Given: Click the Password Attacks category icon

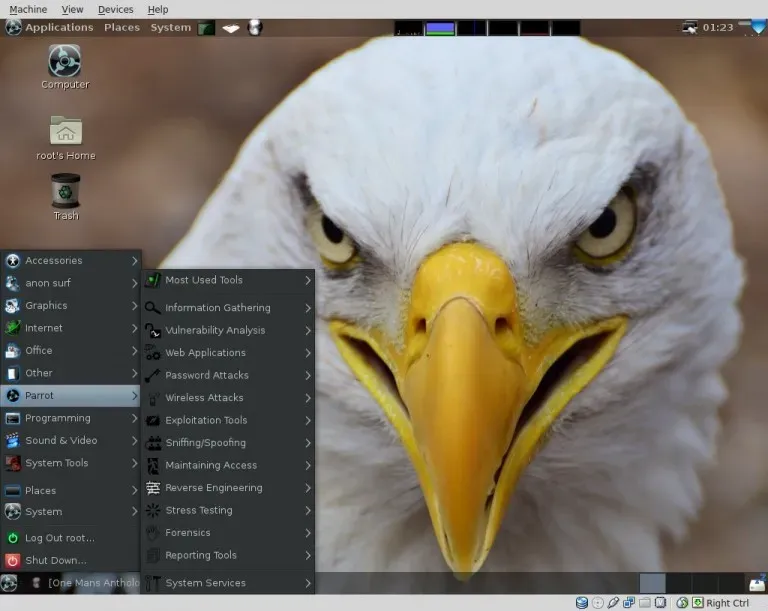Looking at the screenshot, I should click(153, 375).
